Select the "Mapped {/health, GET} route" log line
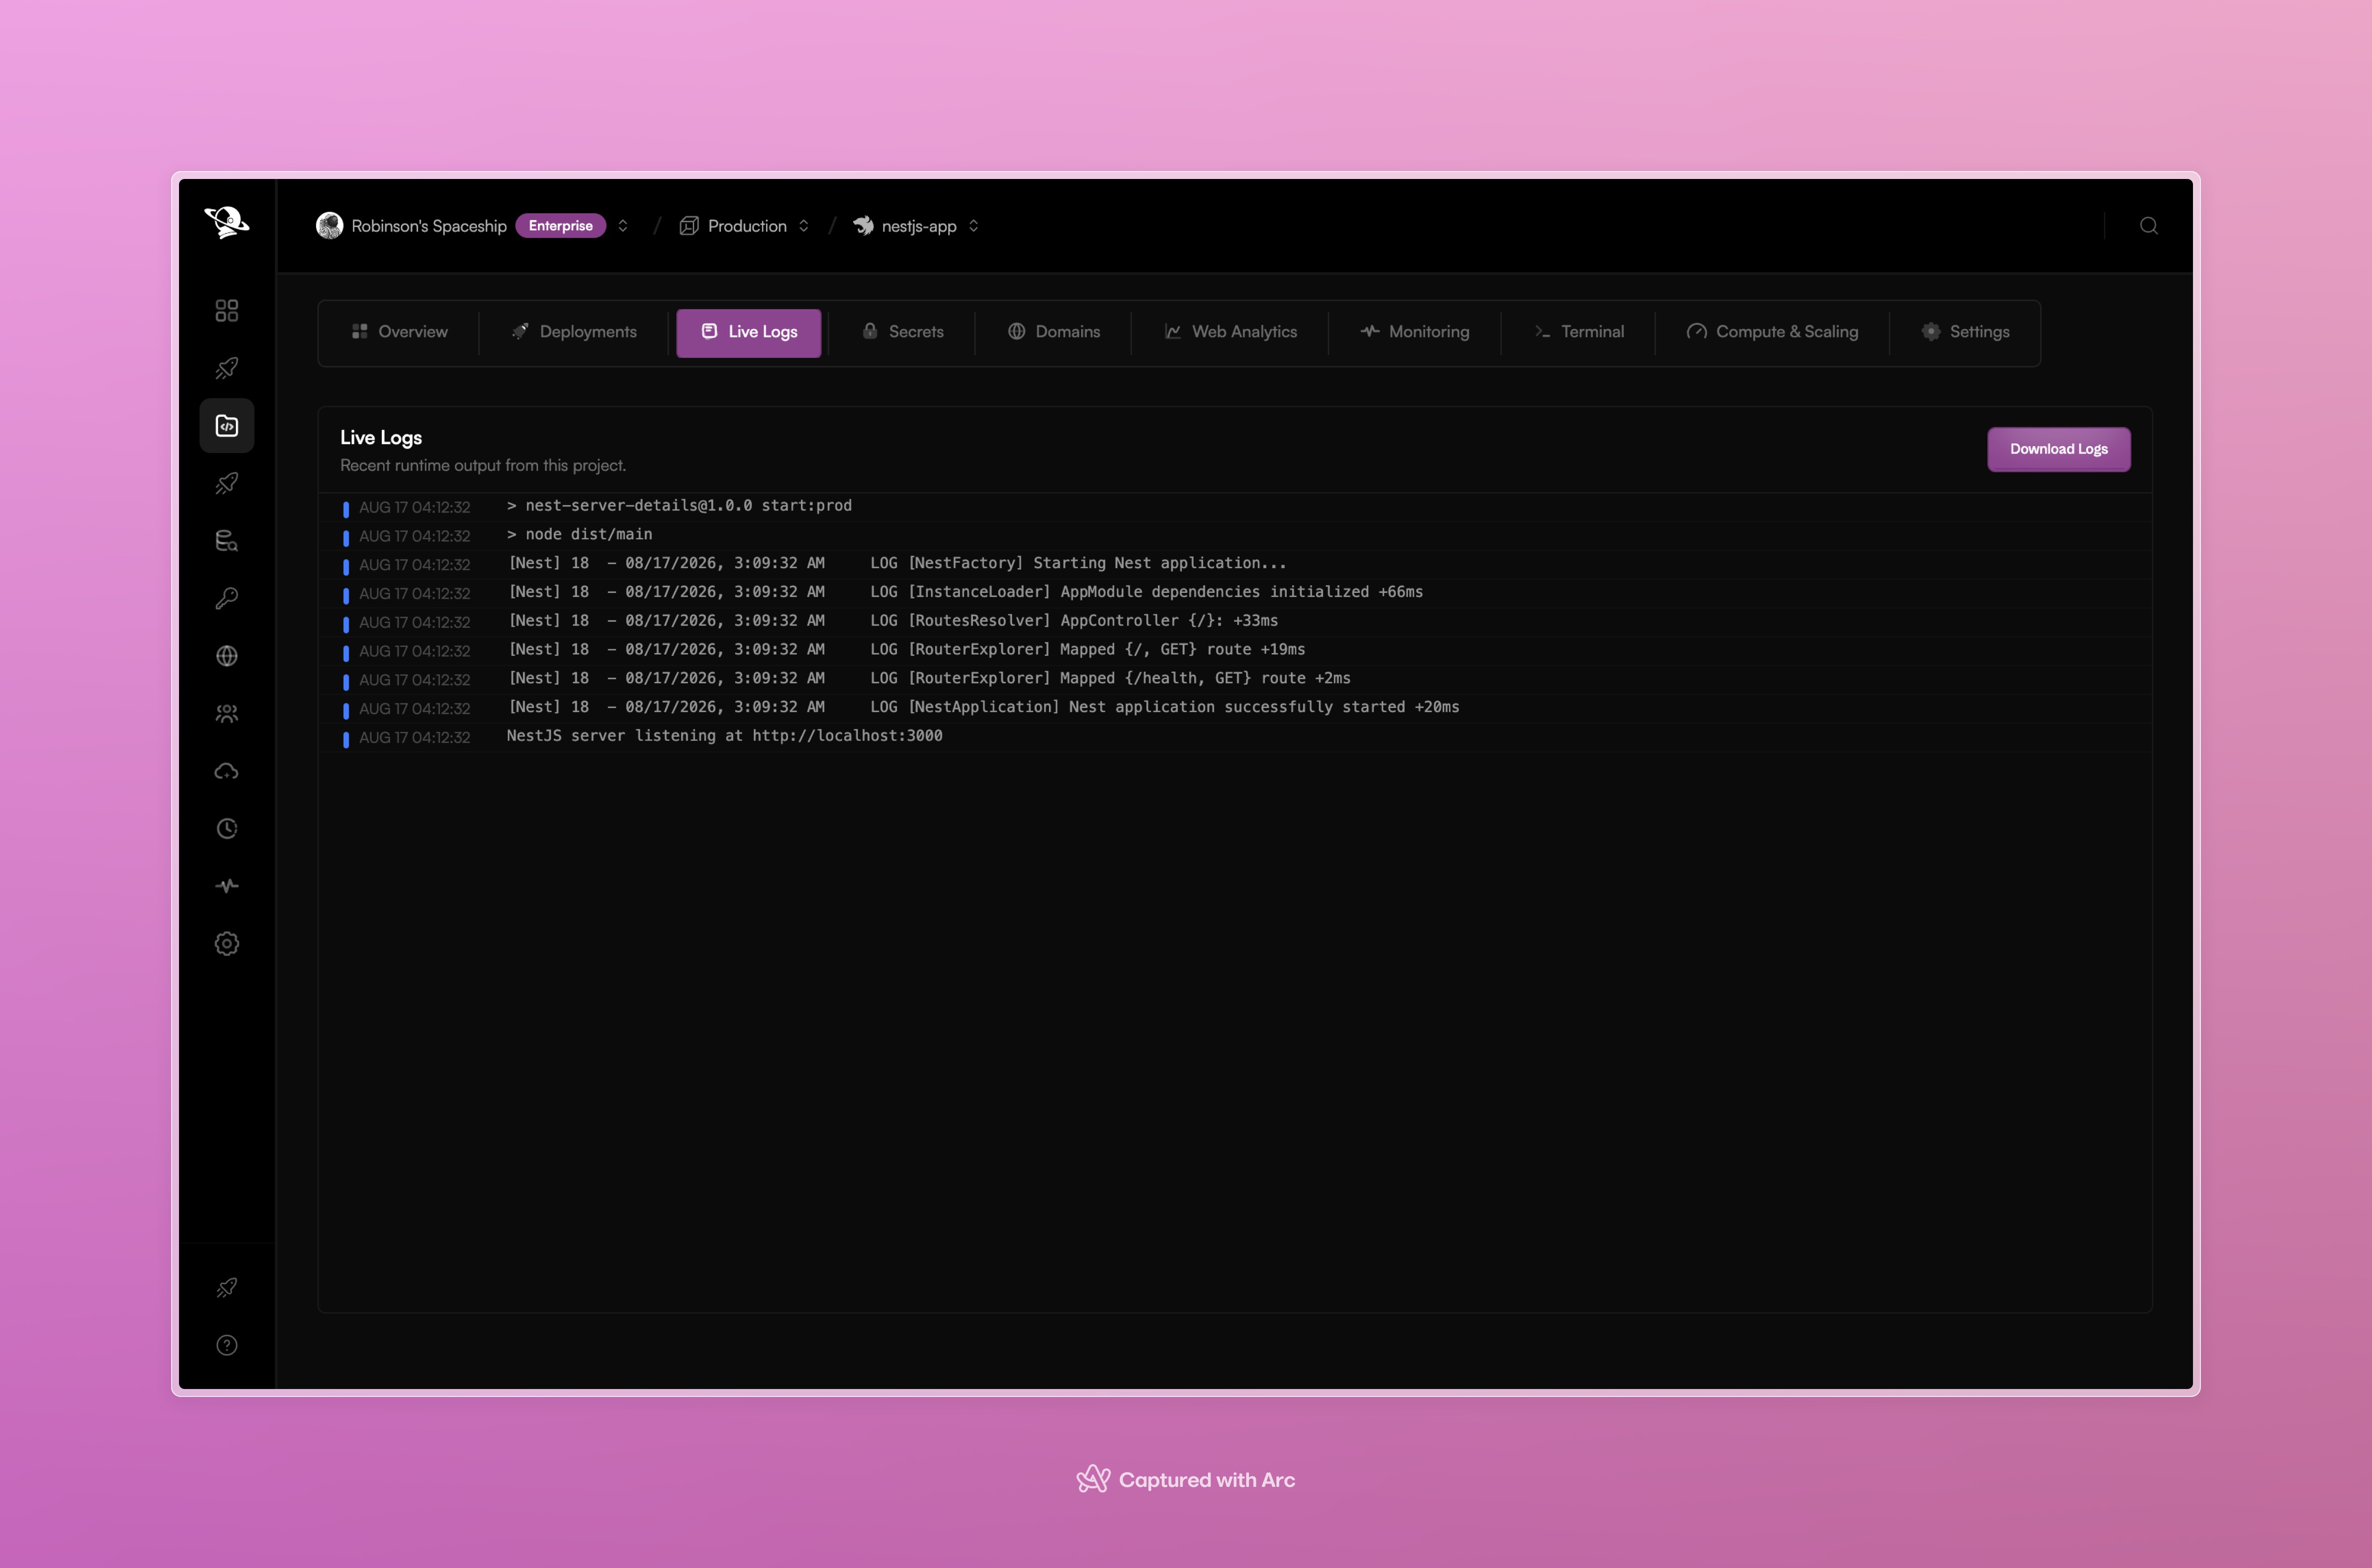 (1235, 679)
